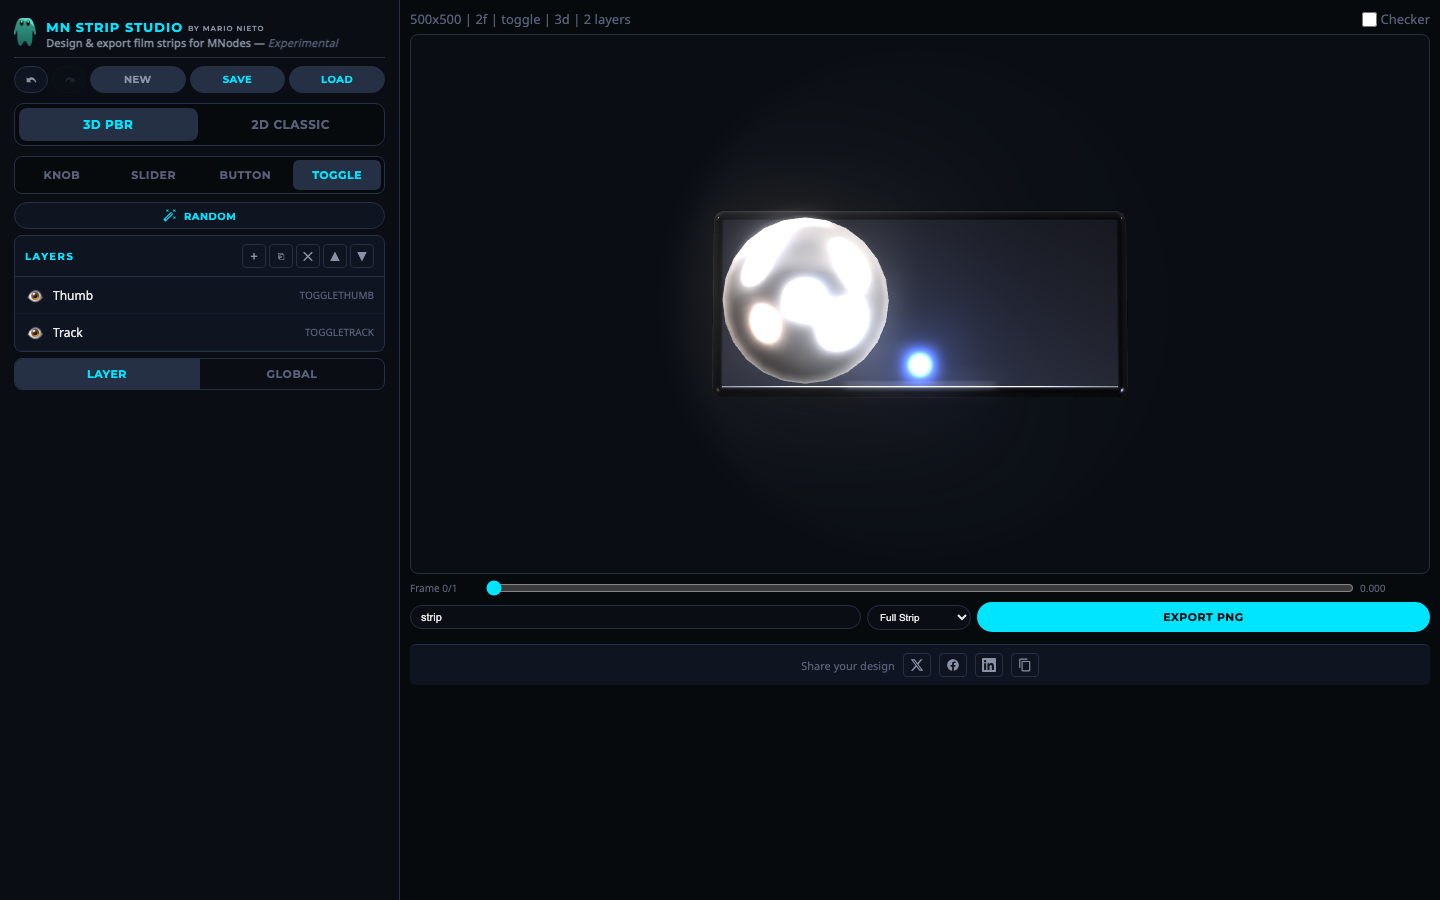
Task: Duplicate the selected layer using the copy icon
Action: tap(281, 256)
